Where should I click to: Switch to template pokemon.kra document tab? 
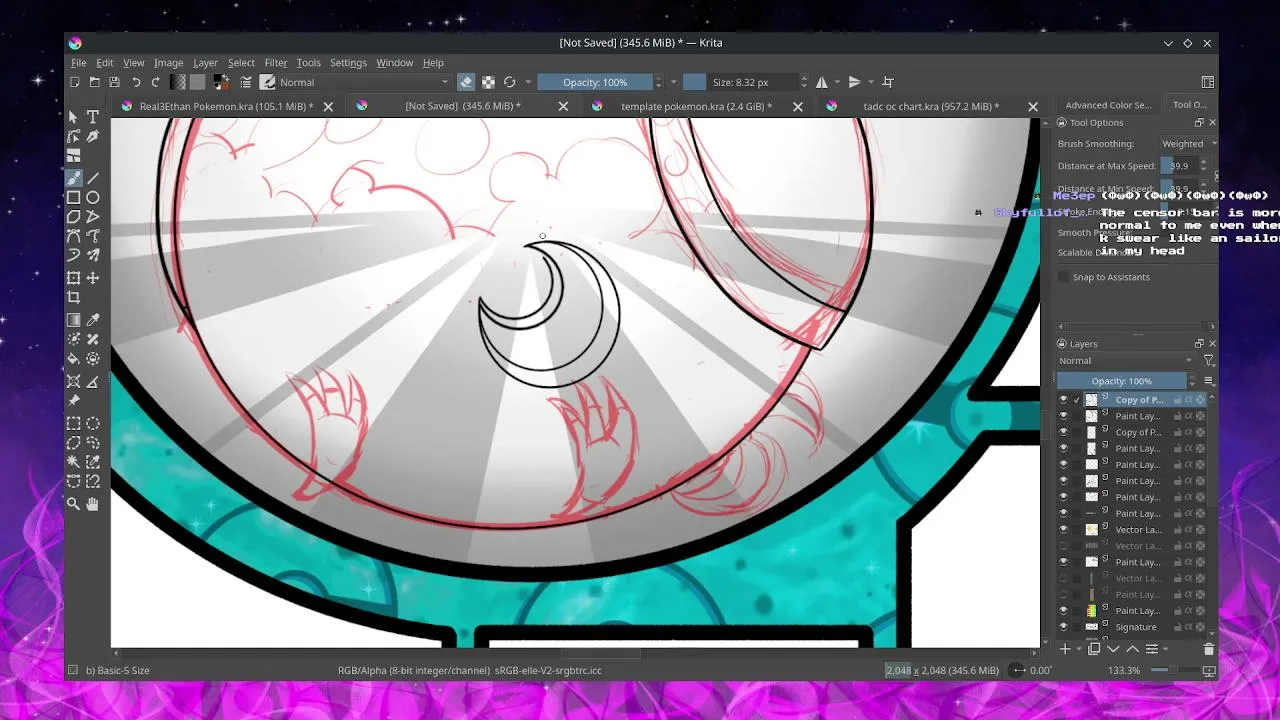click(x=696, y=106)
